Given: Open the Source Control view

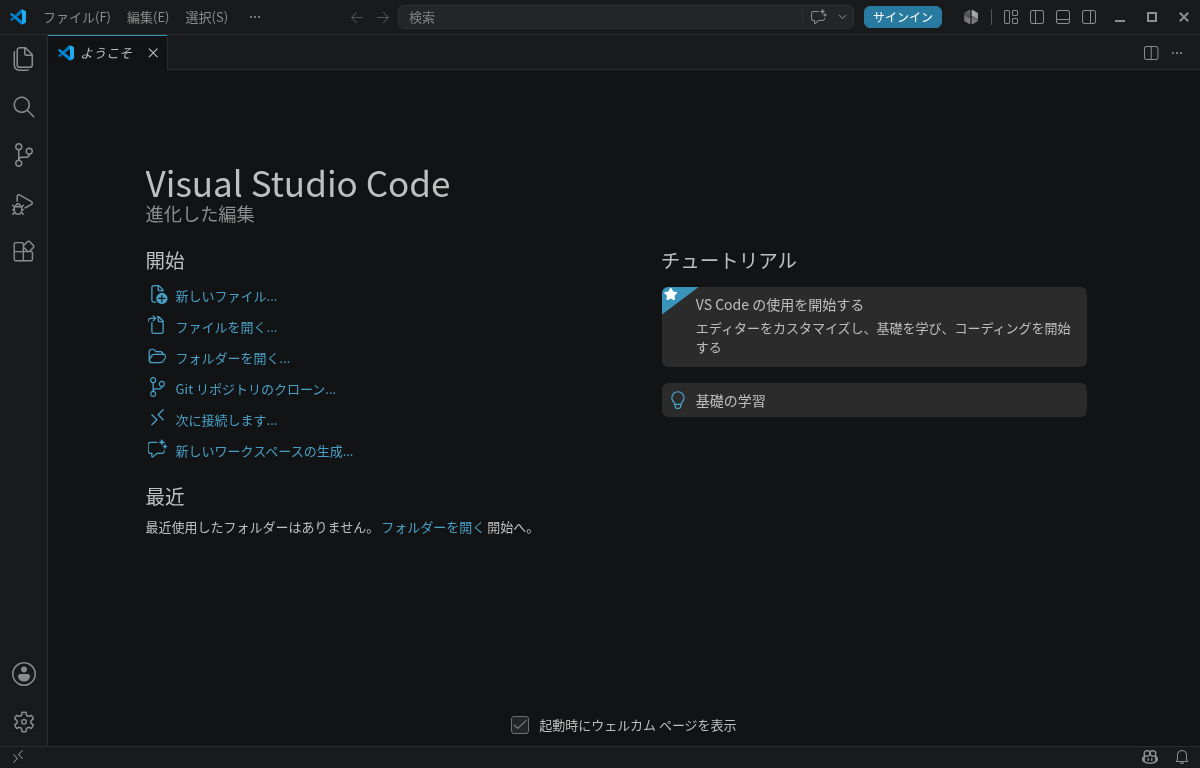Looking at the screenshot, I should point(23,155).
